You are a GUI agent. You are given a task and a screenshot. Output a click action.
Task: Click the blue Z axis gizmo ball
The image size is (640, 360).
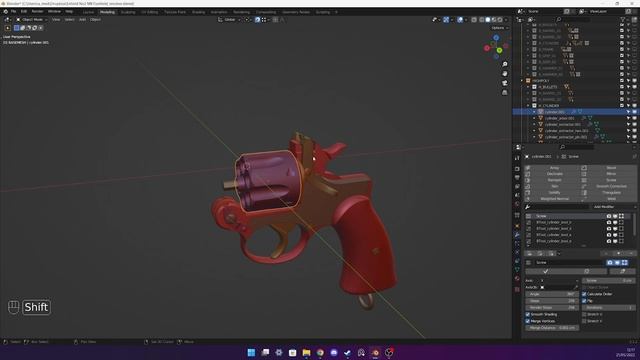pos(496,38)
